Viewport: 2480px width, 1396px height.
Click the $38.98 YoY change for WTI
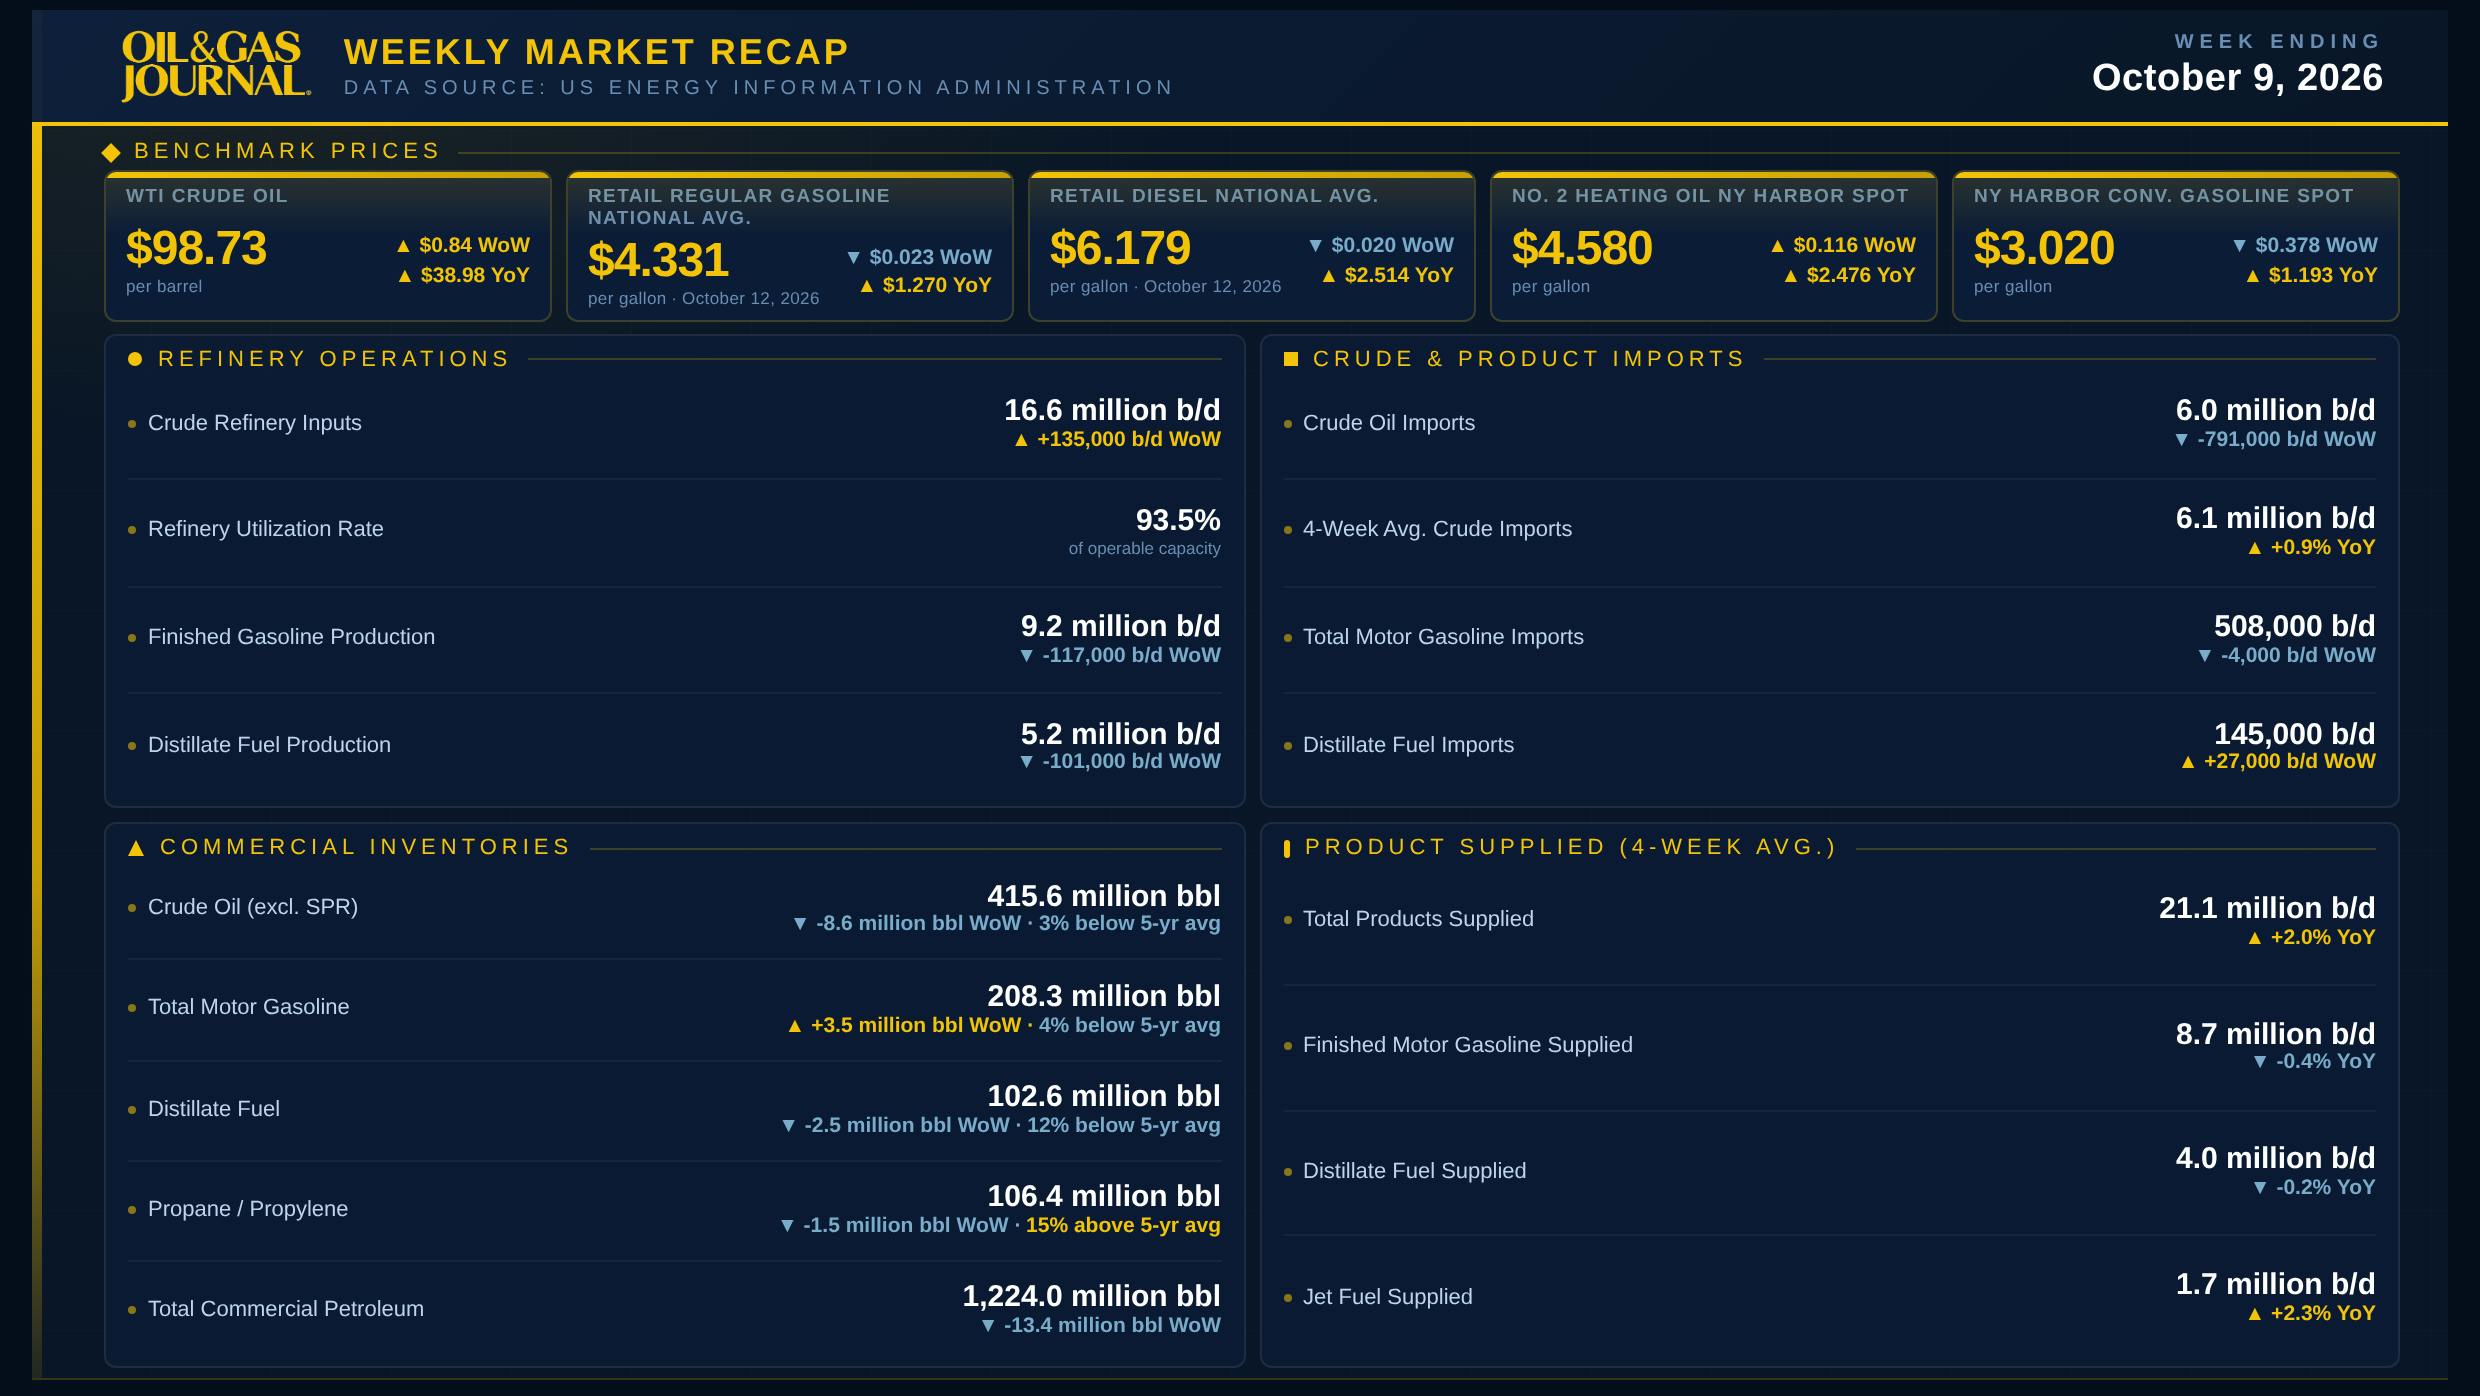[463, 275]
